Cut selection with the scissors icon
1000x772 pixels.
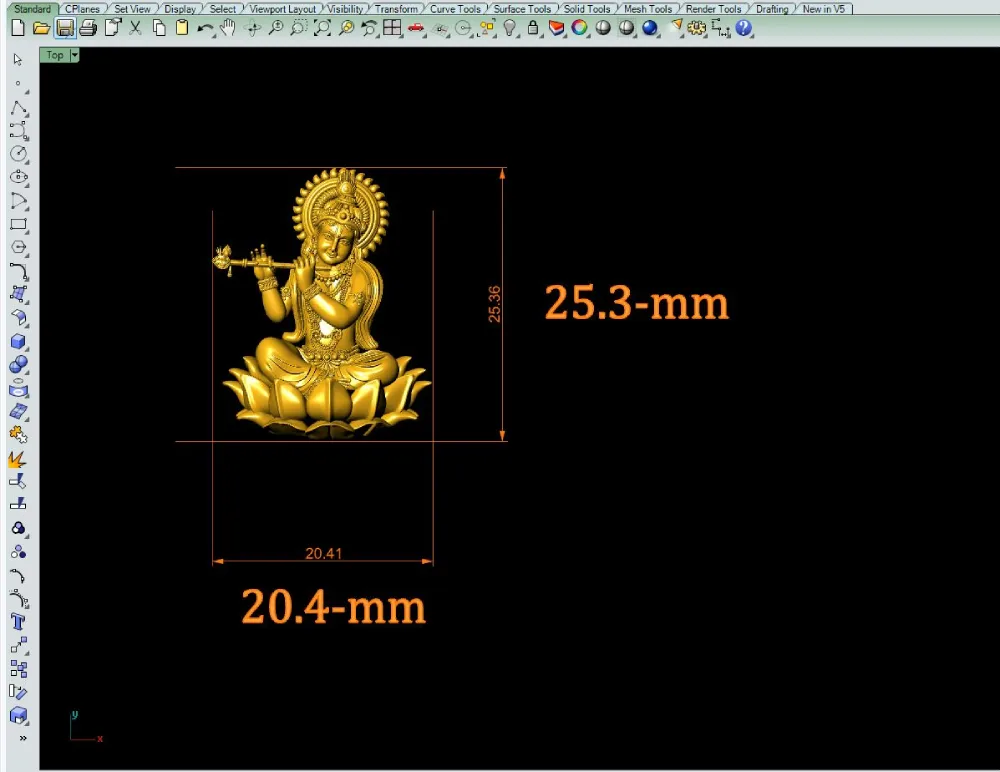pyautogui.click(x=135, y=28)
